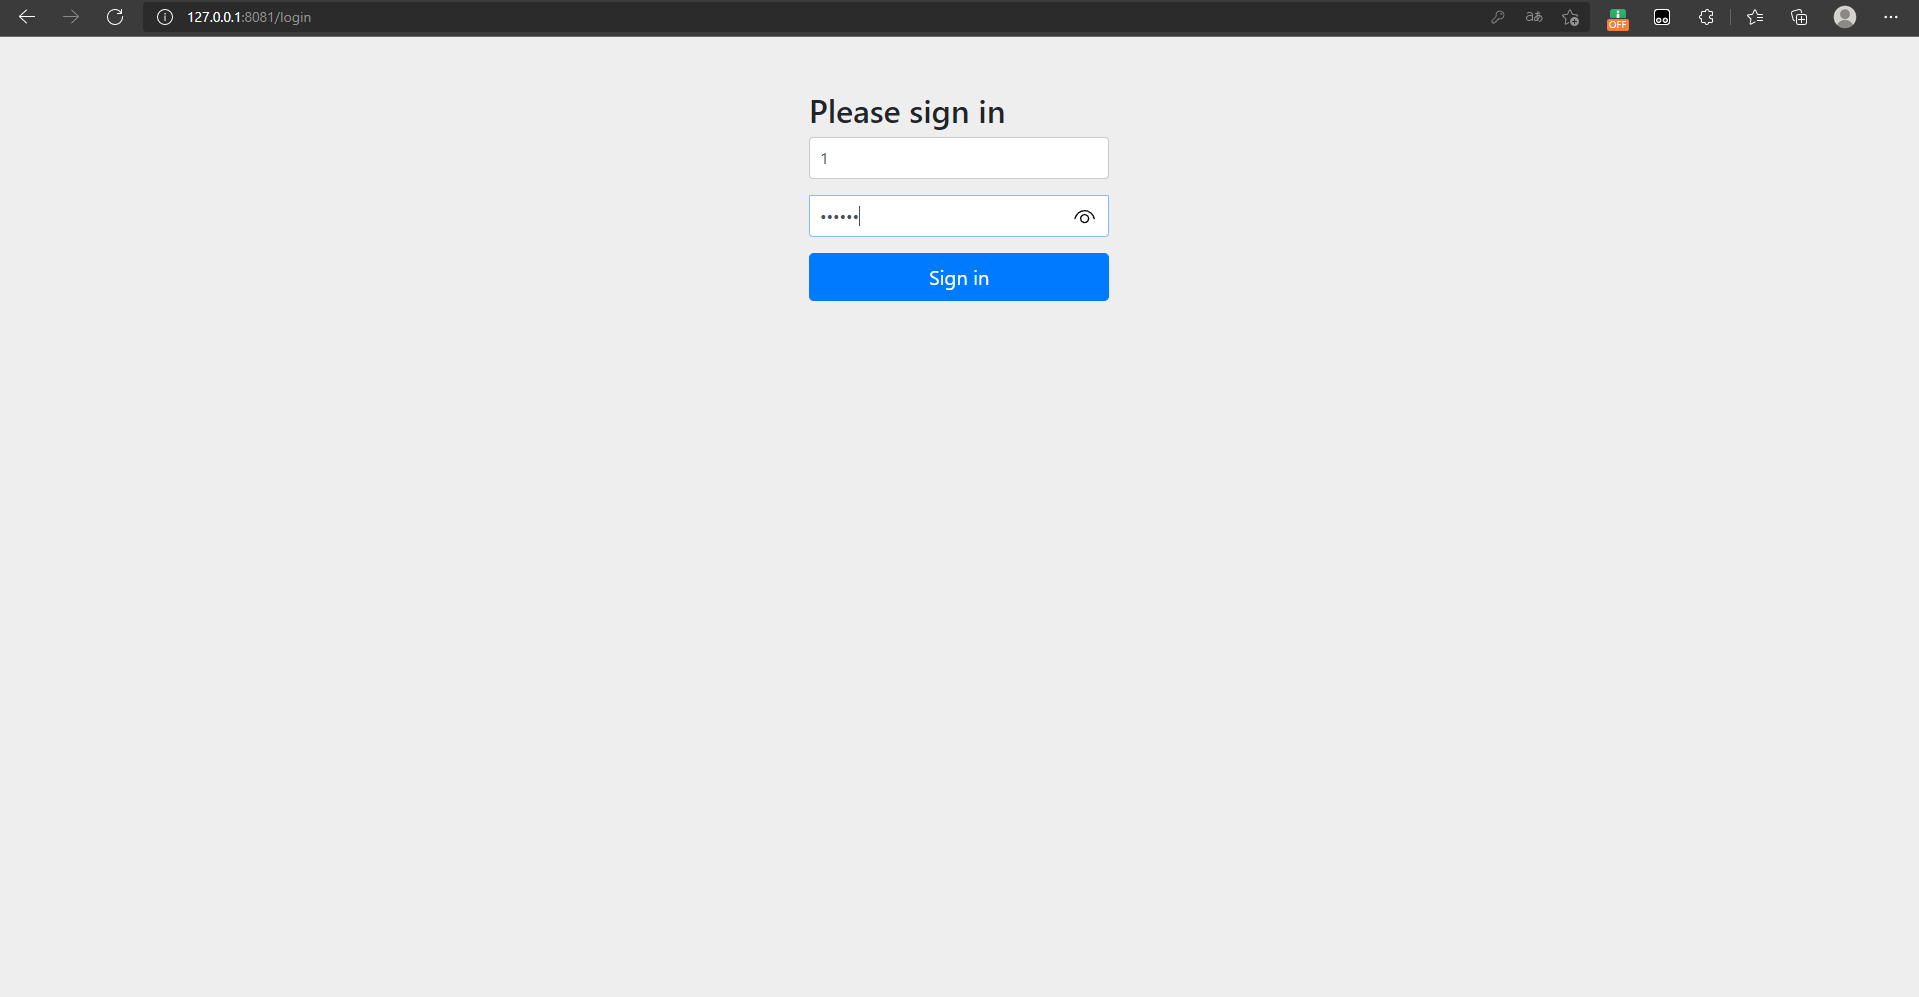1919x997 pixels.
Task: Select the address bar URL
Action: pyautogui.click(x=249, y=17)
